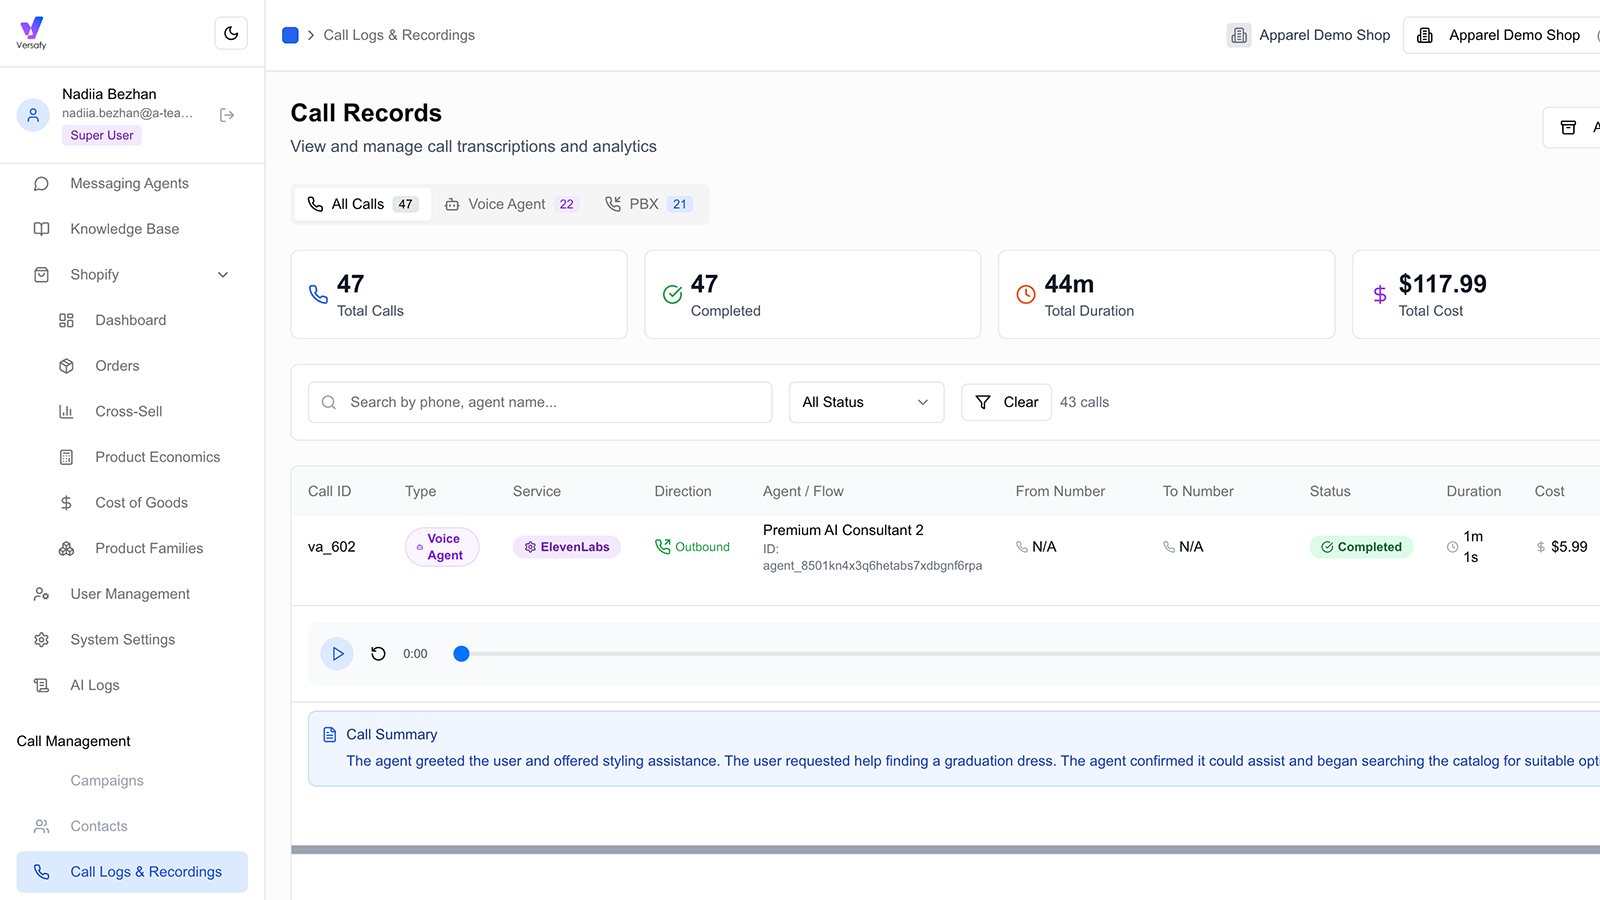Click the Total Duration clock icon
1600x900 pixels.
point(1026,294)
